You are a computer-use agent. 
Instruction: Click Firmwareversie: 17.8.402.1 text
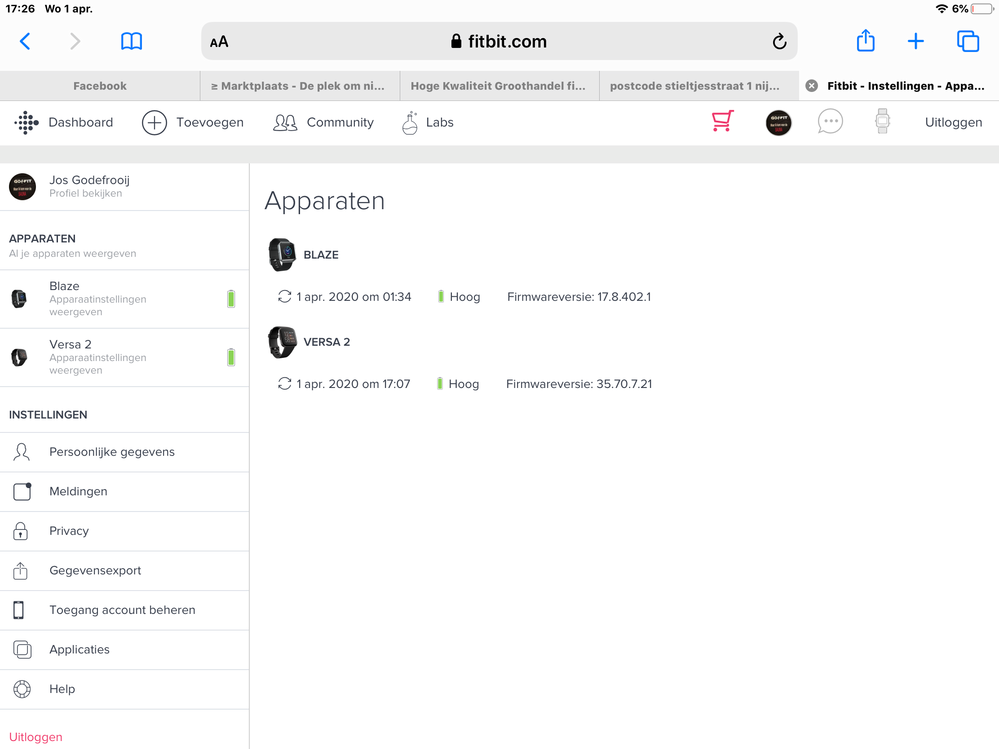click(x=579, y=297)
